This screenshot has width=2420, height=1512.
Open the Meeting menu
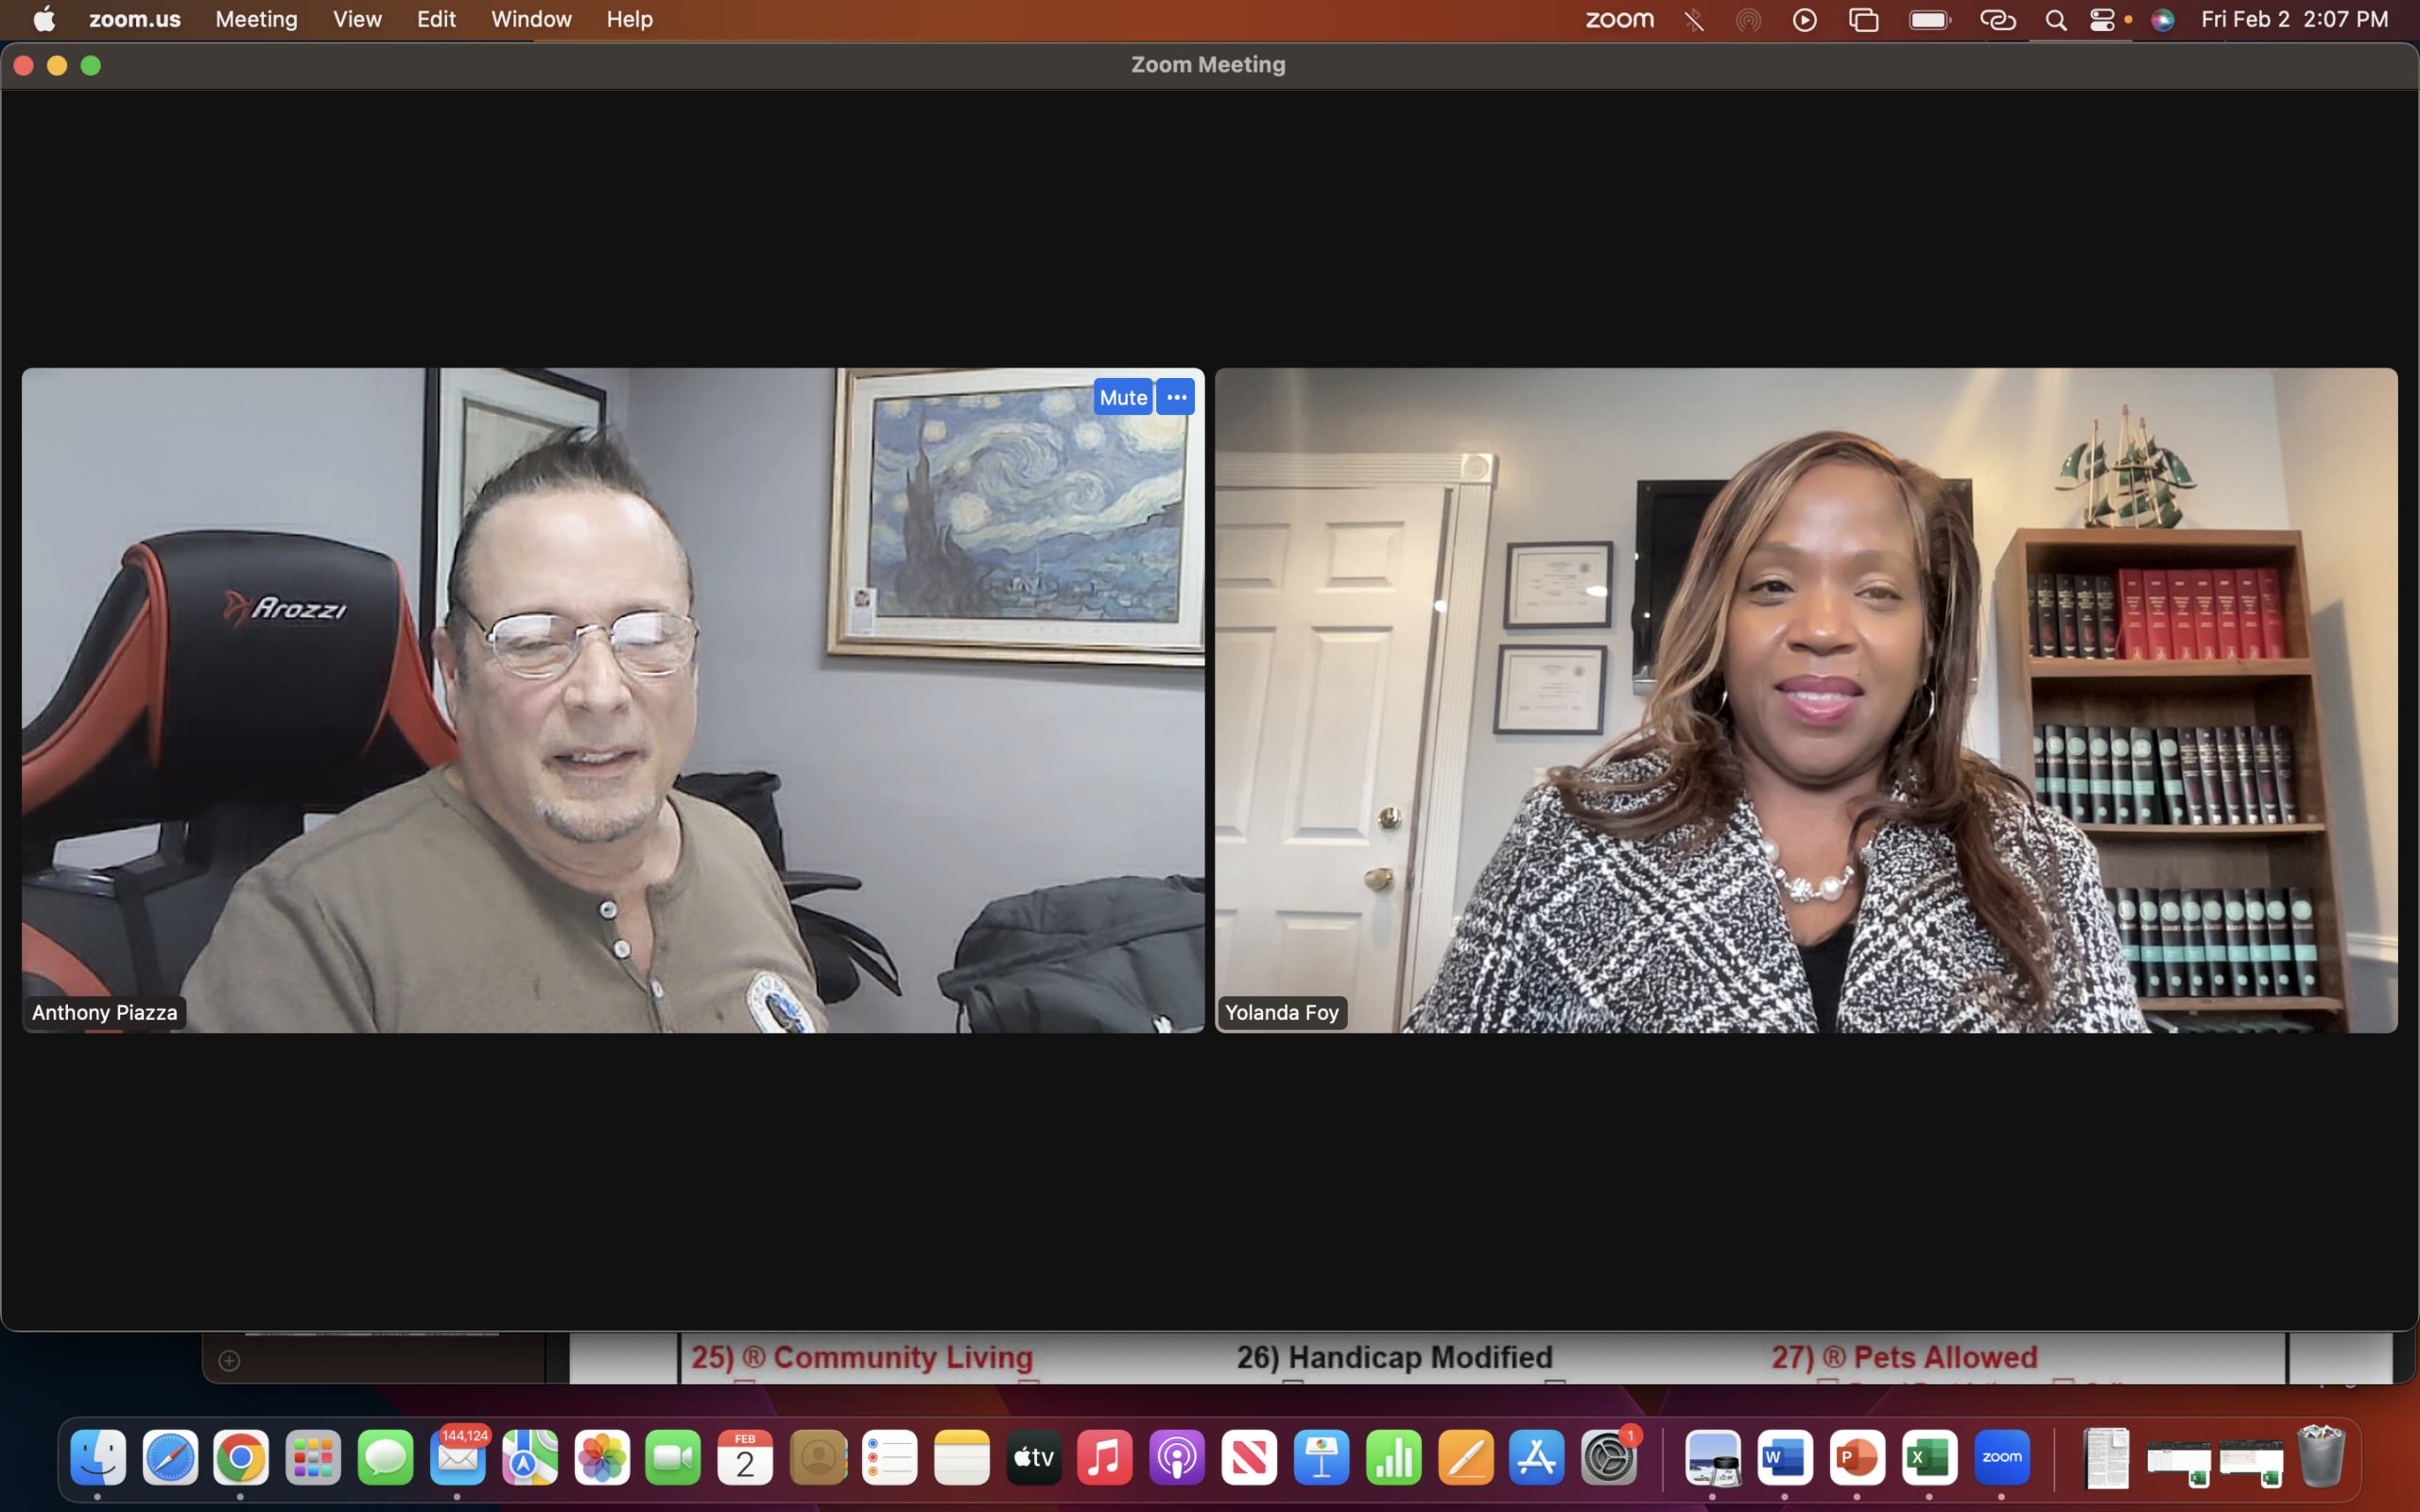click(x=256, y=19)
